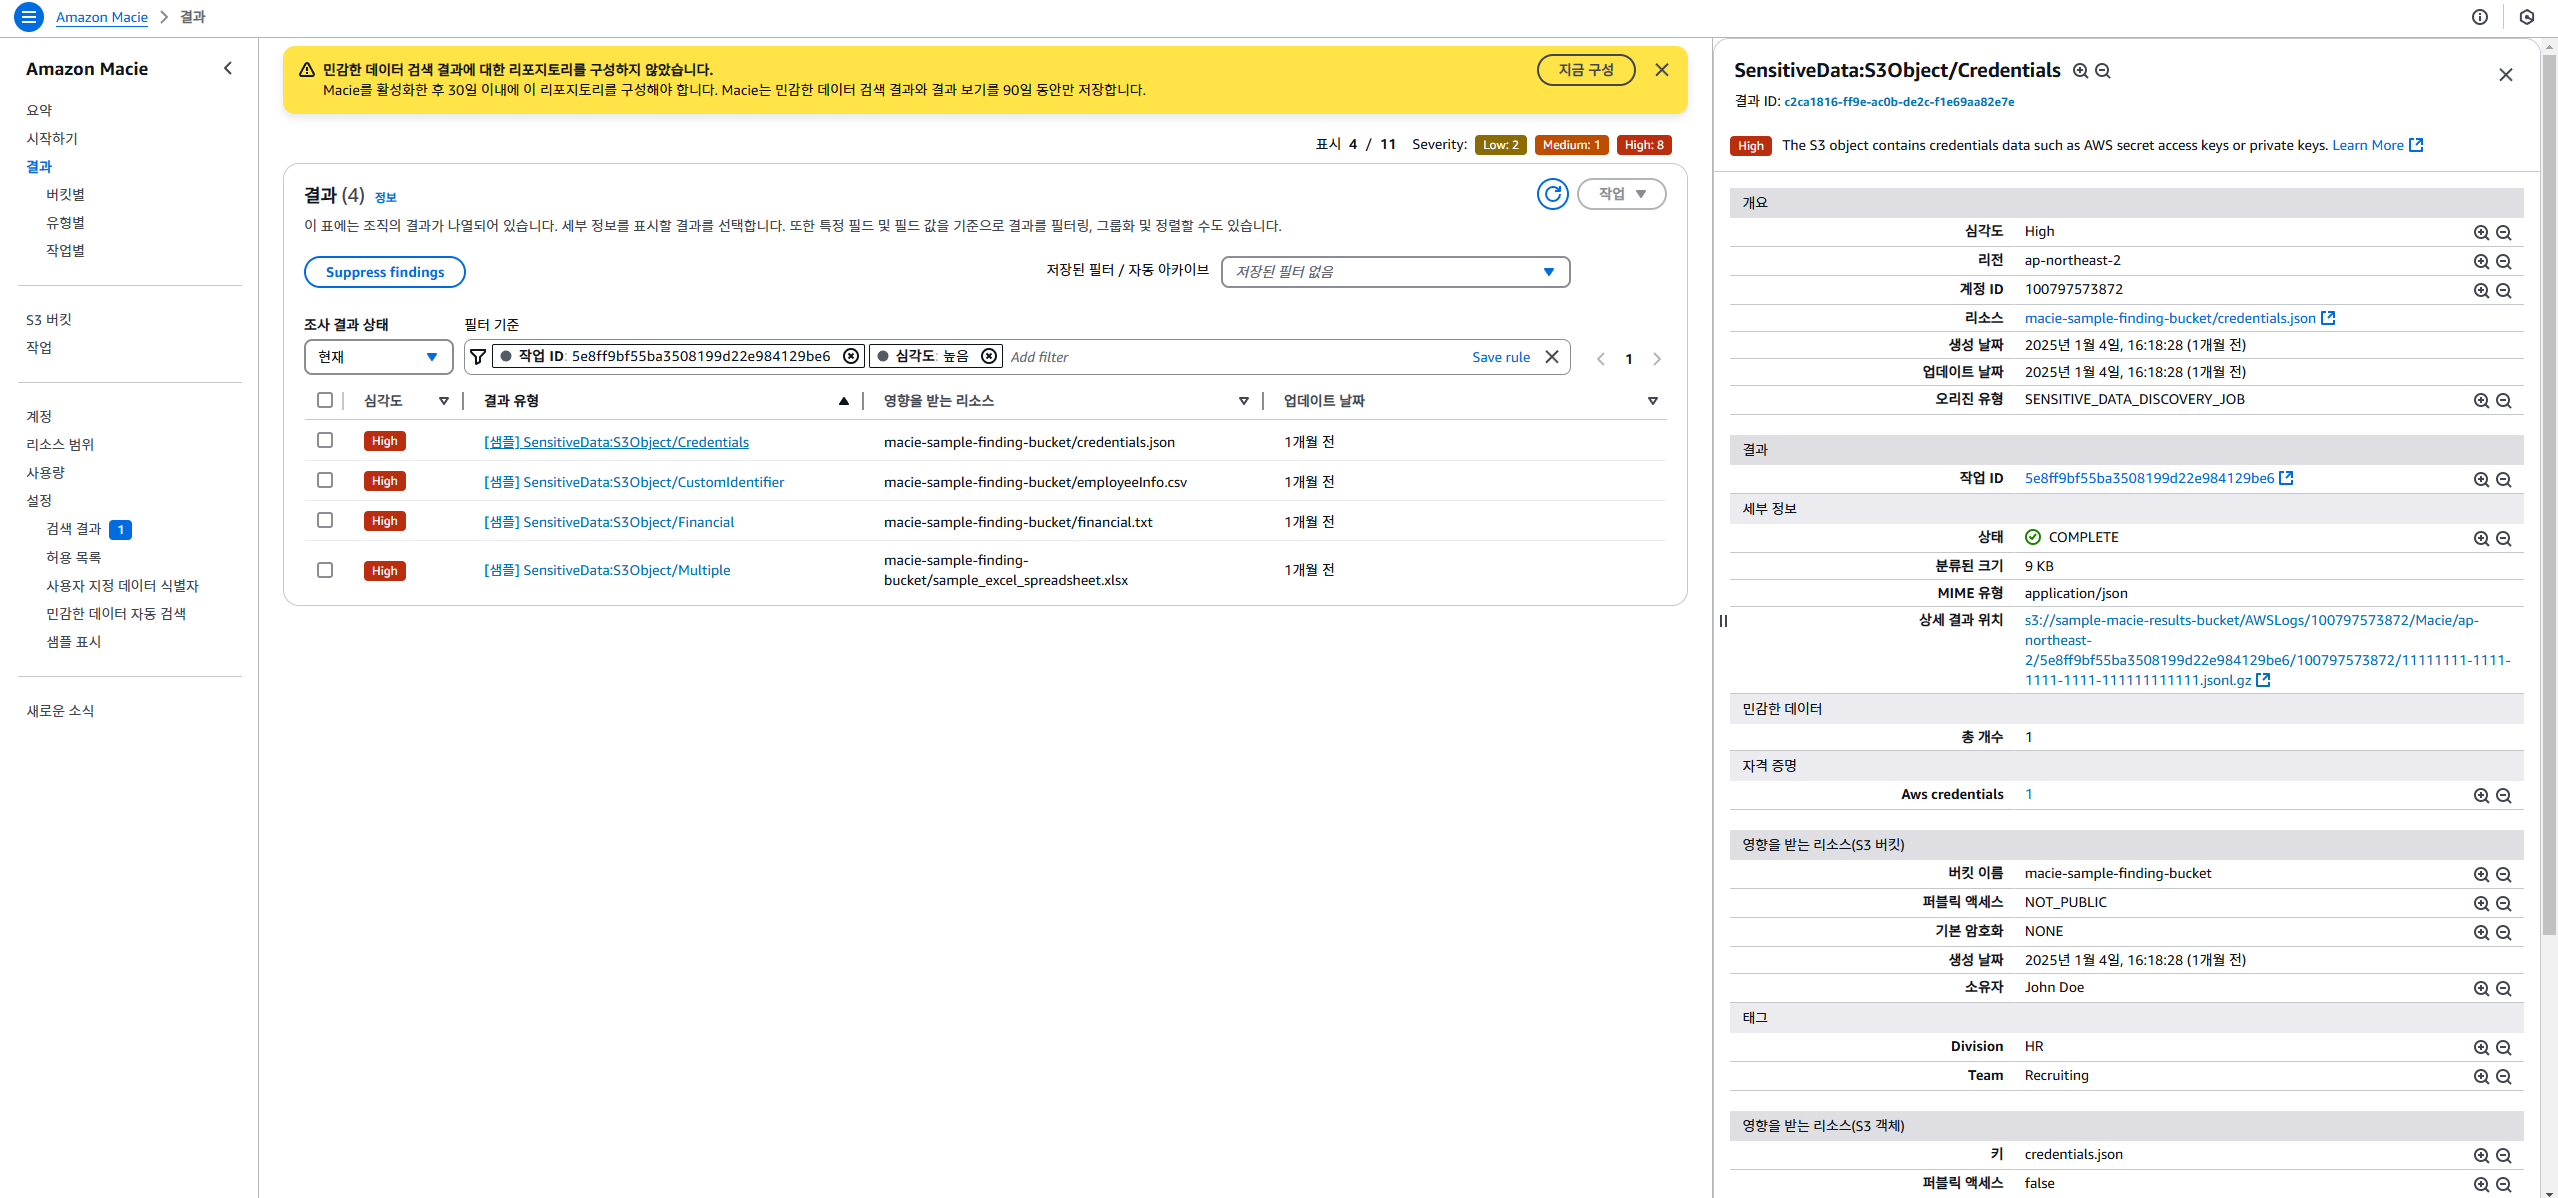
Task: Click the refresh results icon button
Action: coord(1552,194)
